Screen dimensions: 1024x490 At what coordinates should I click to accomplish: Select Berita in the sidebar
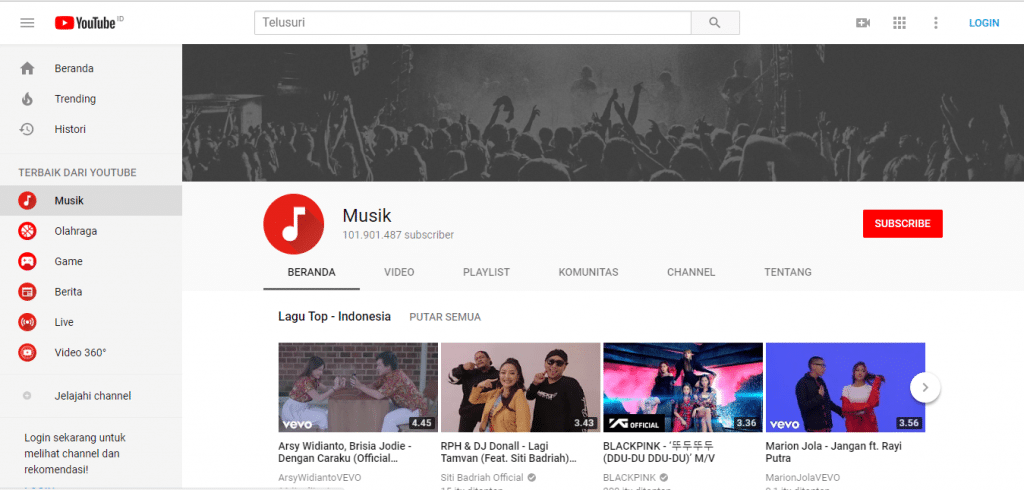[91, 291]
